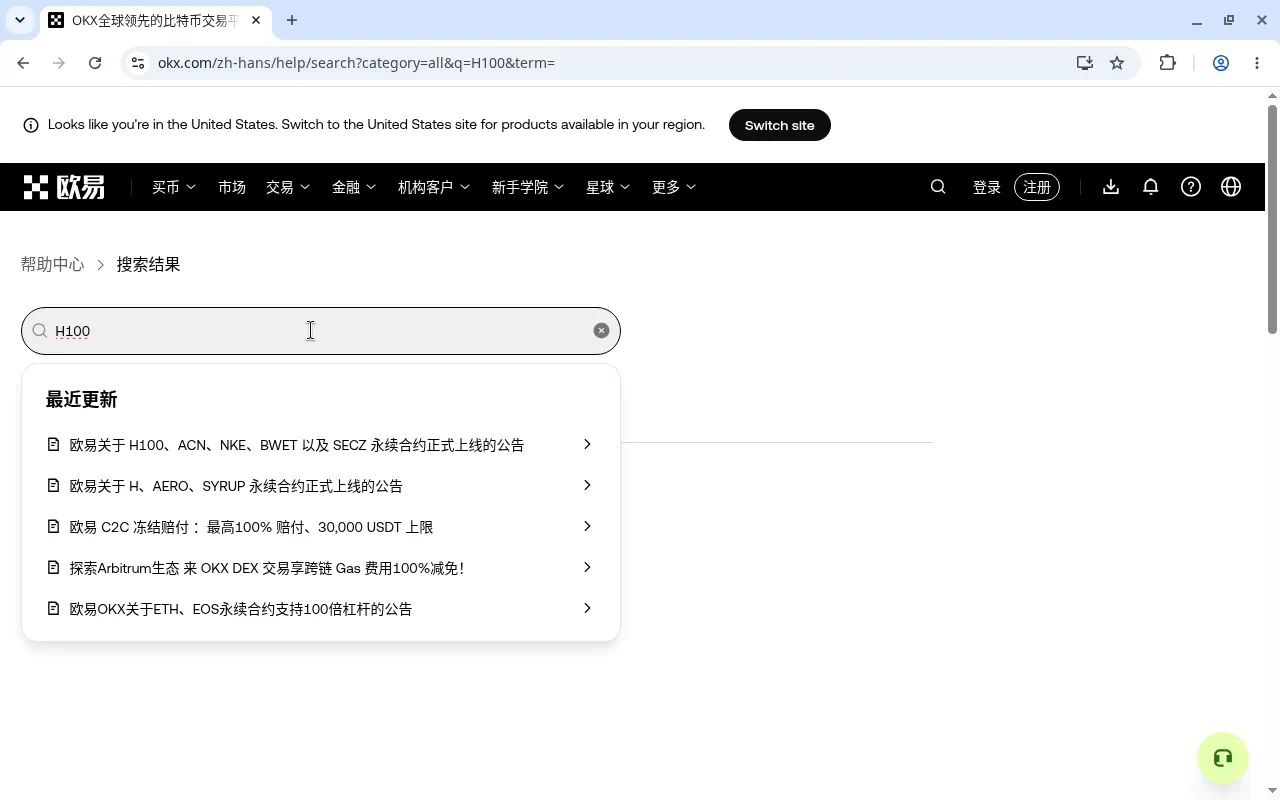Open C2C 冻结赔付 article
Screen dimensions: 1280x800
tap(320, 527)
